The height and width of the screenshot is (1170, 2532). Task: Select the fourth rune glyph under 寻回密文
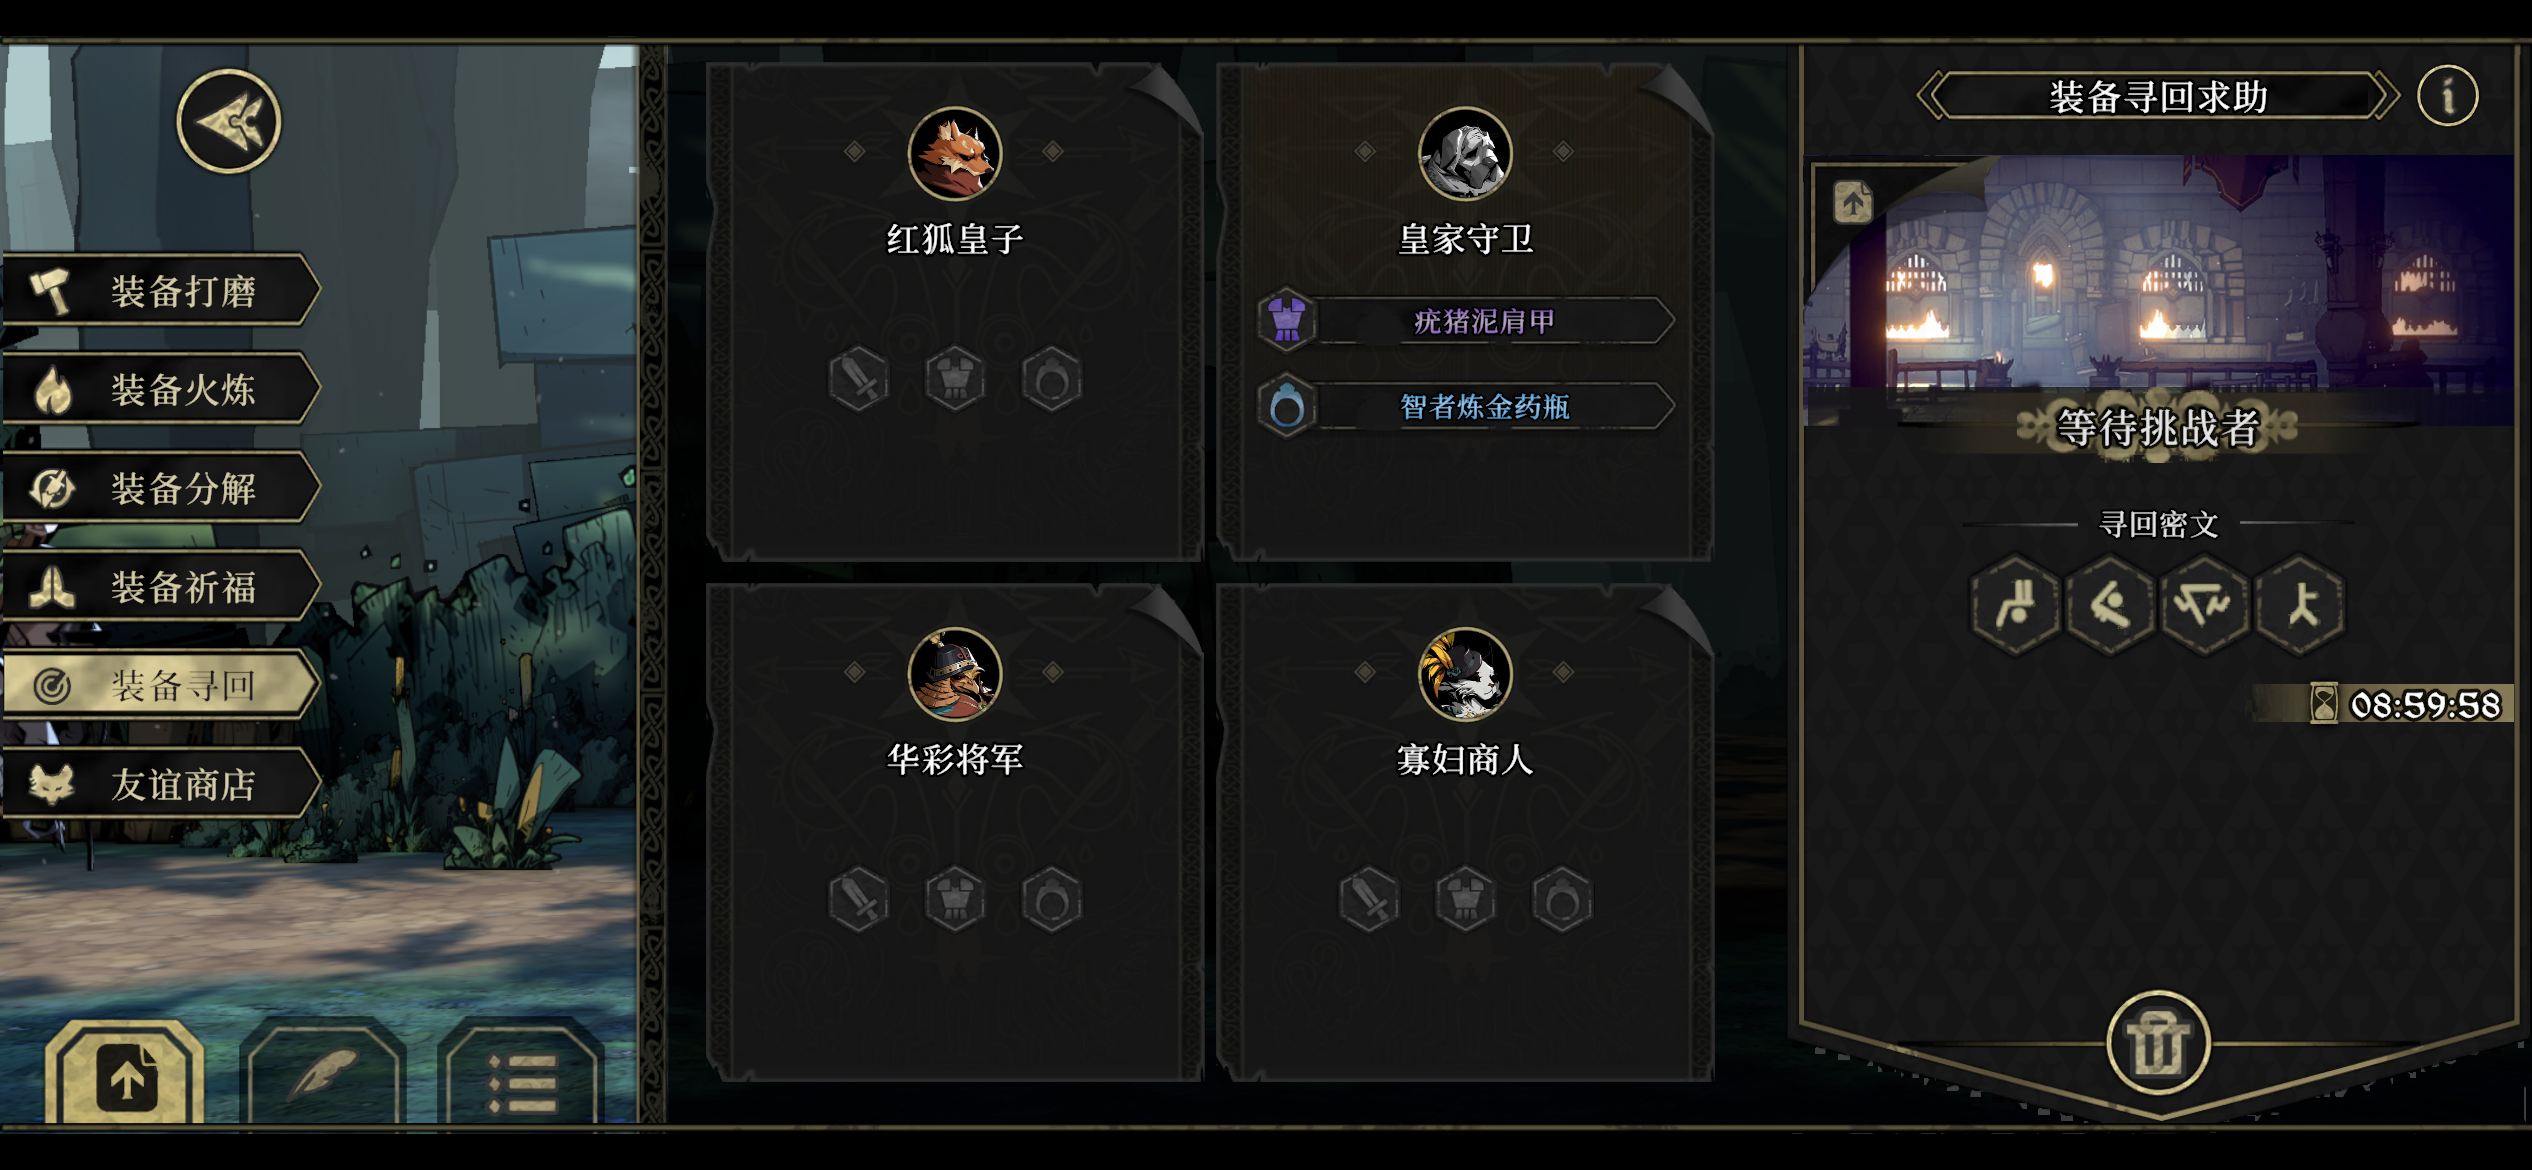coord(2300,604)
